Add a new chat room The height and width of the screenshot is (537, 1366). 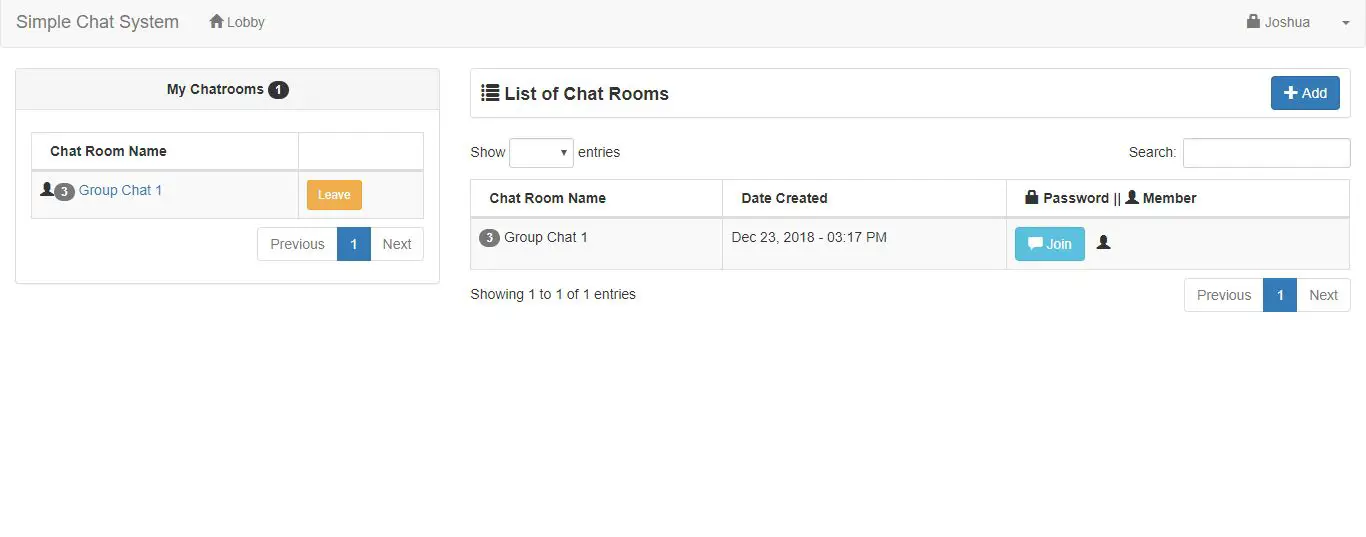click(1305, 93)
